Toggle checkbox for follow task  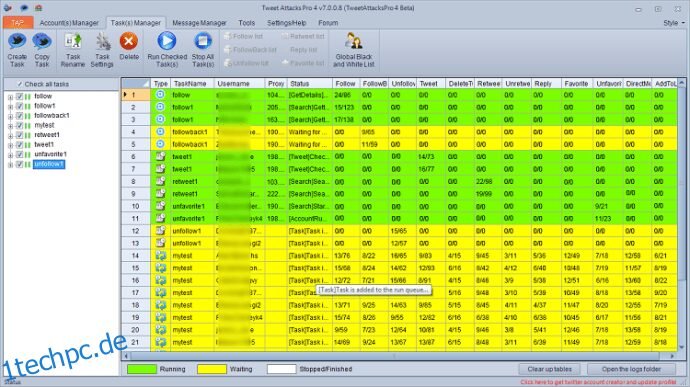point(19,96)
